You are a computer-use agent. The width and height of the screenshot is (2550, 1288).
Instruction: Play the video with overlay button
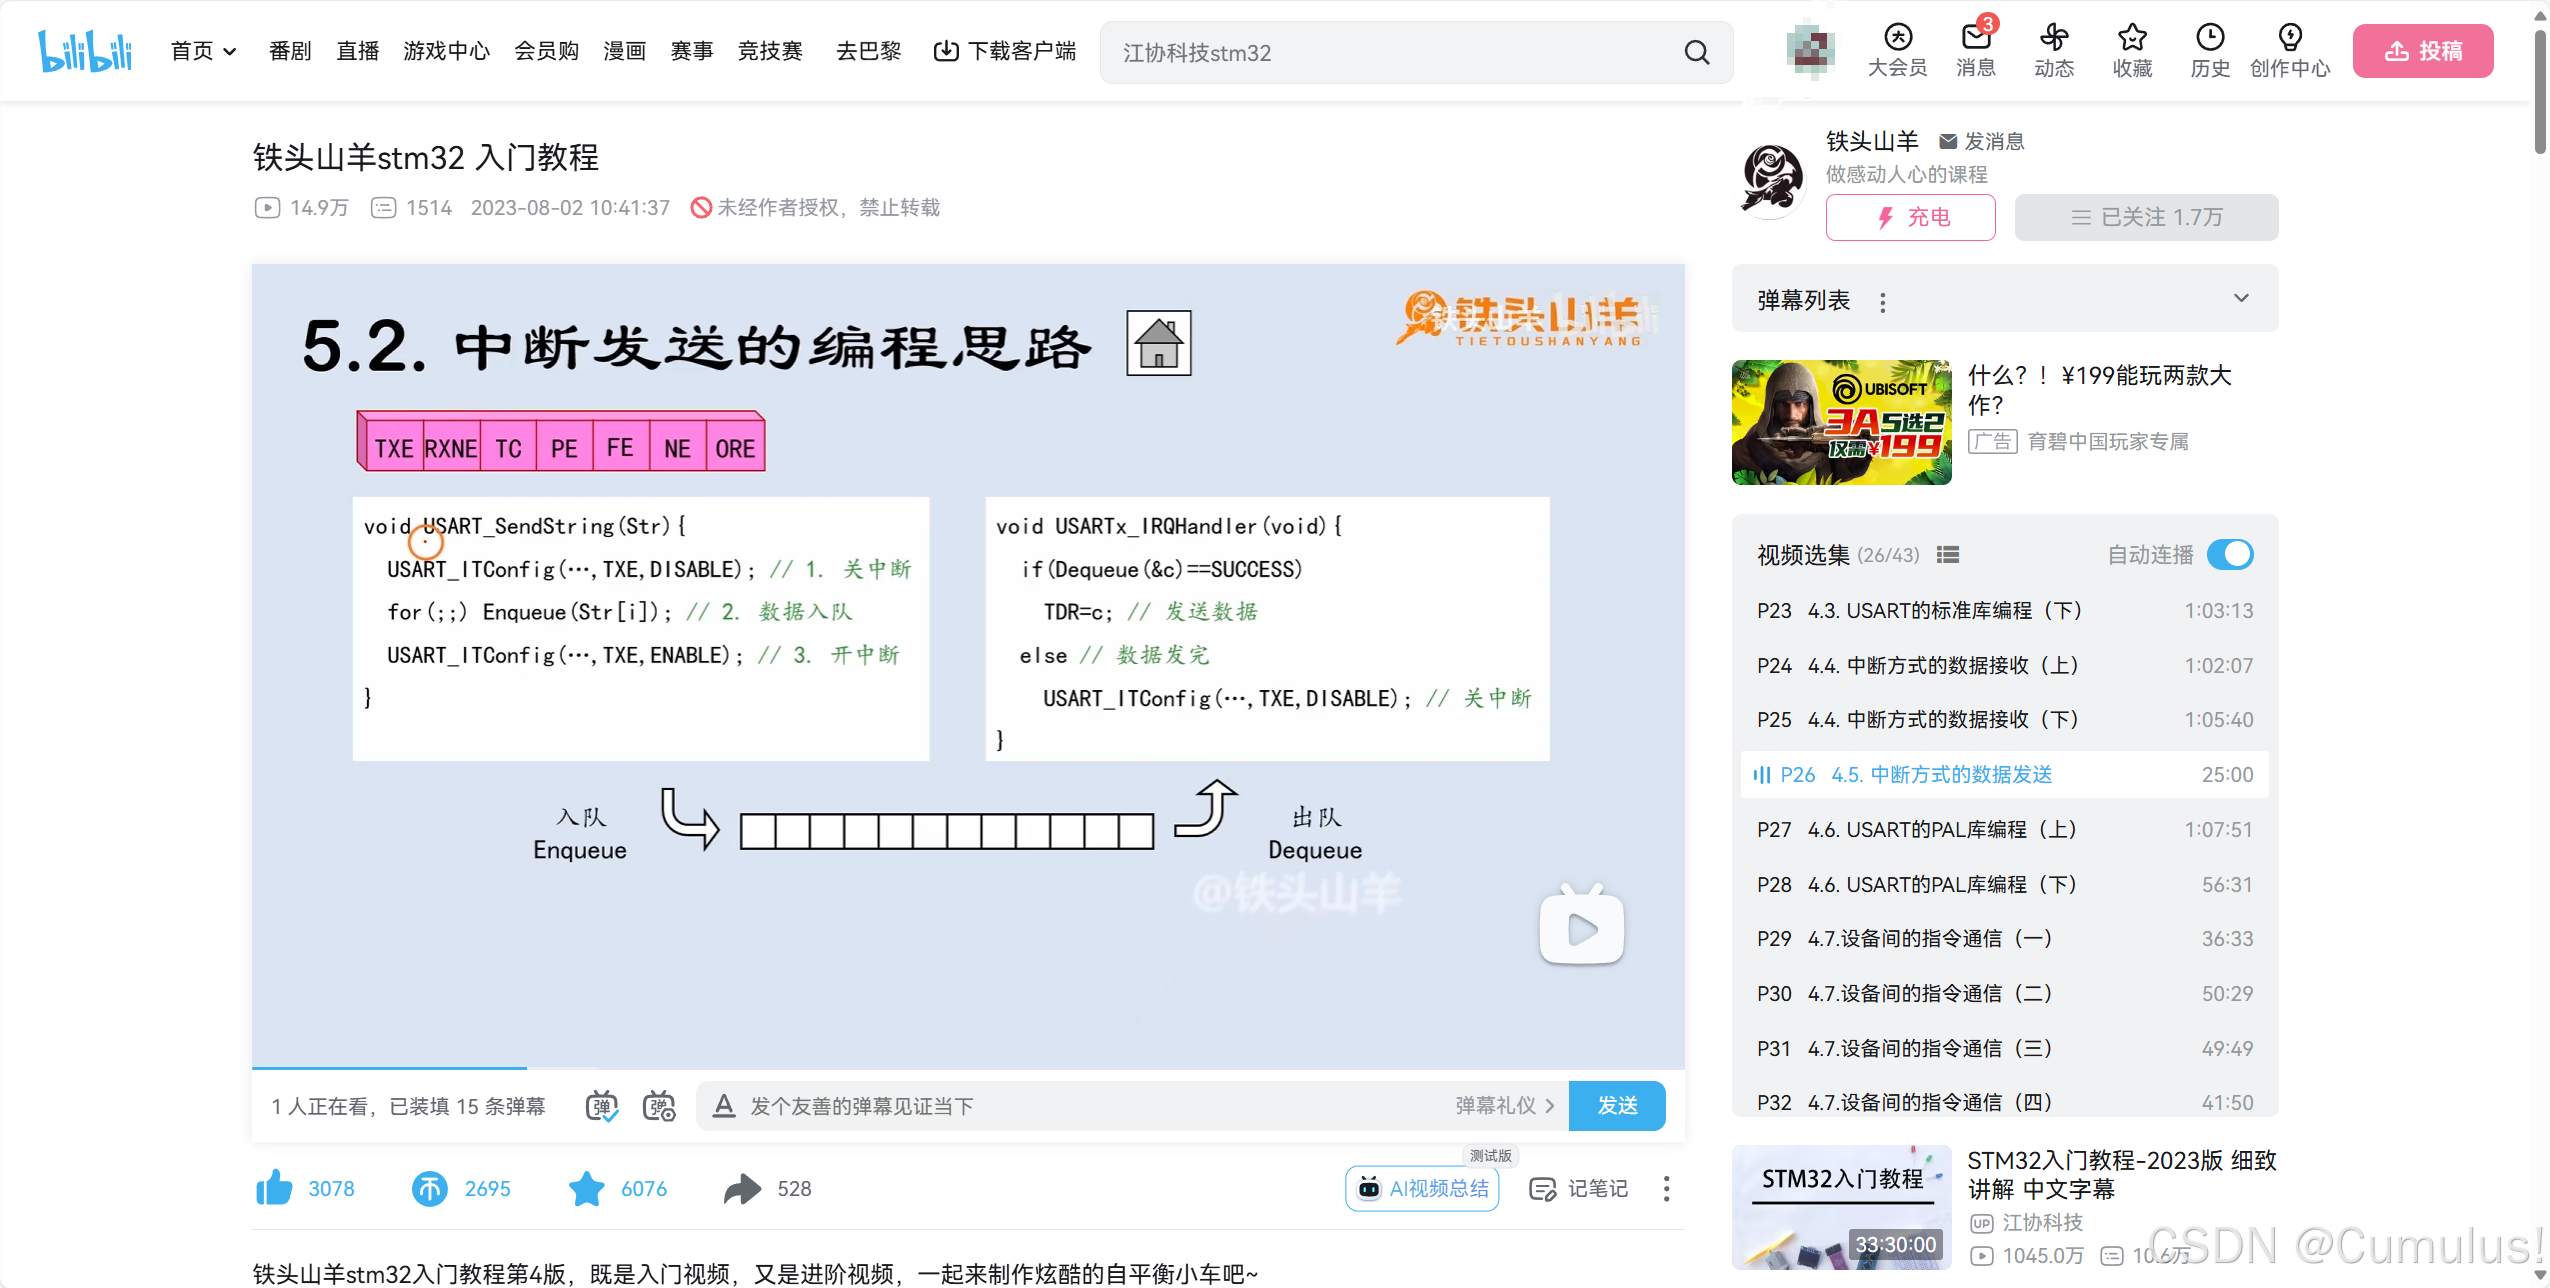point(1581,927)
